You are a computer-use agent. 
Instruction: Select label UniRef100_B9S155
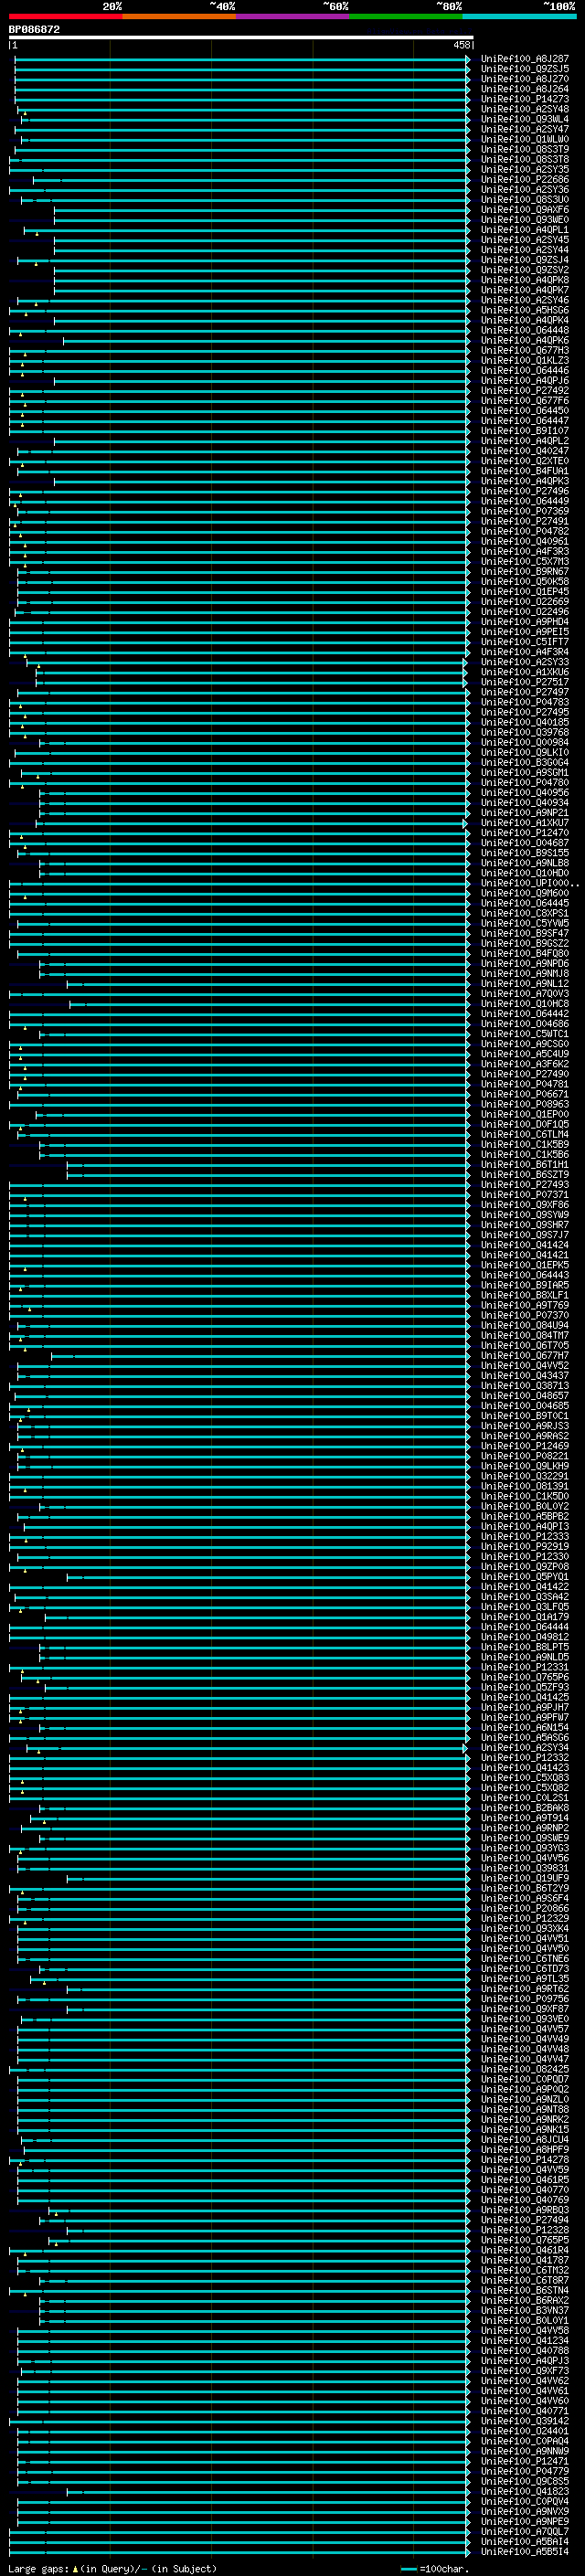coord(525,853)
